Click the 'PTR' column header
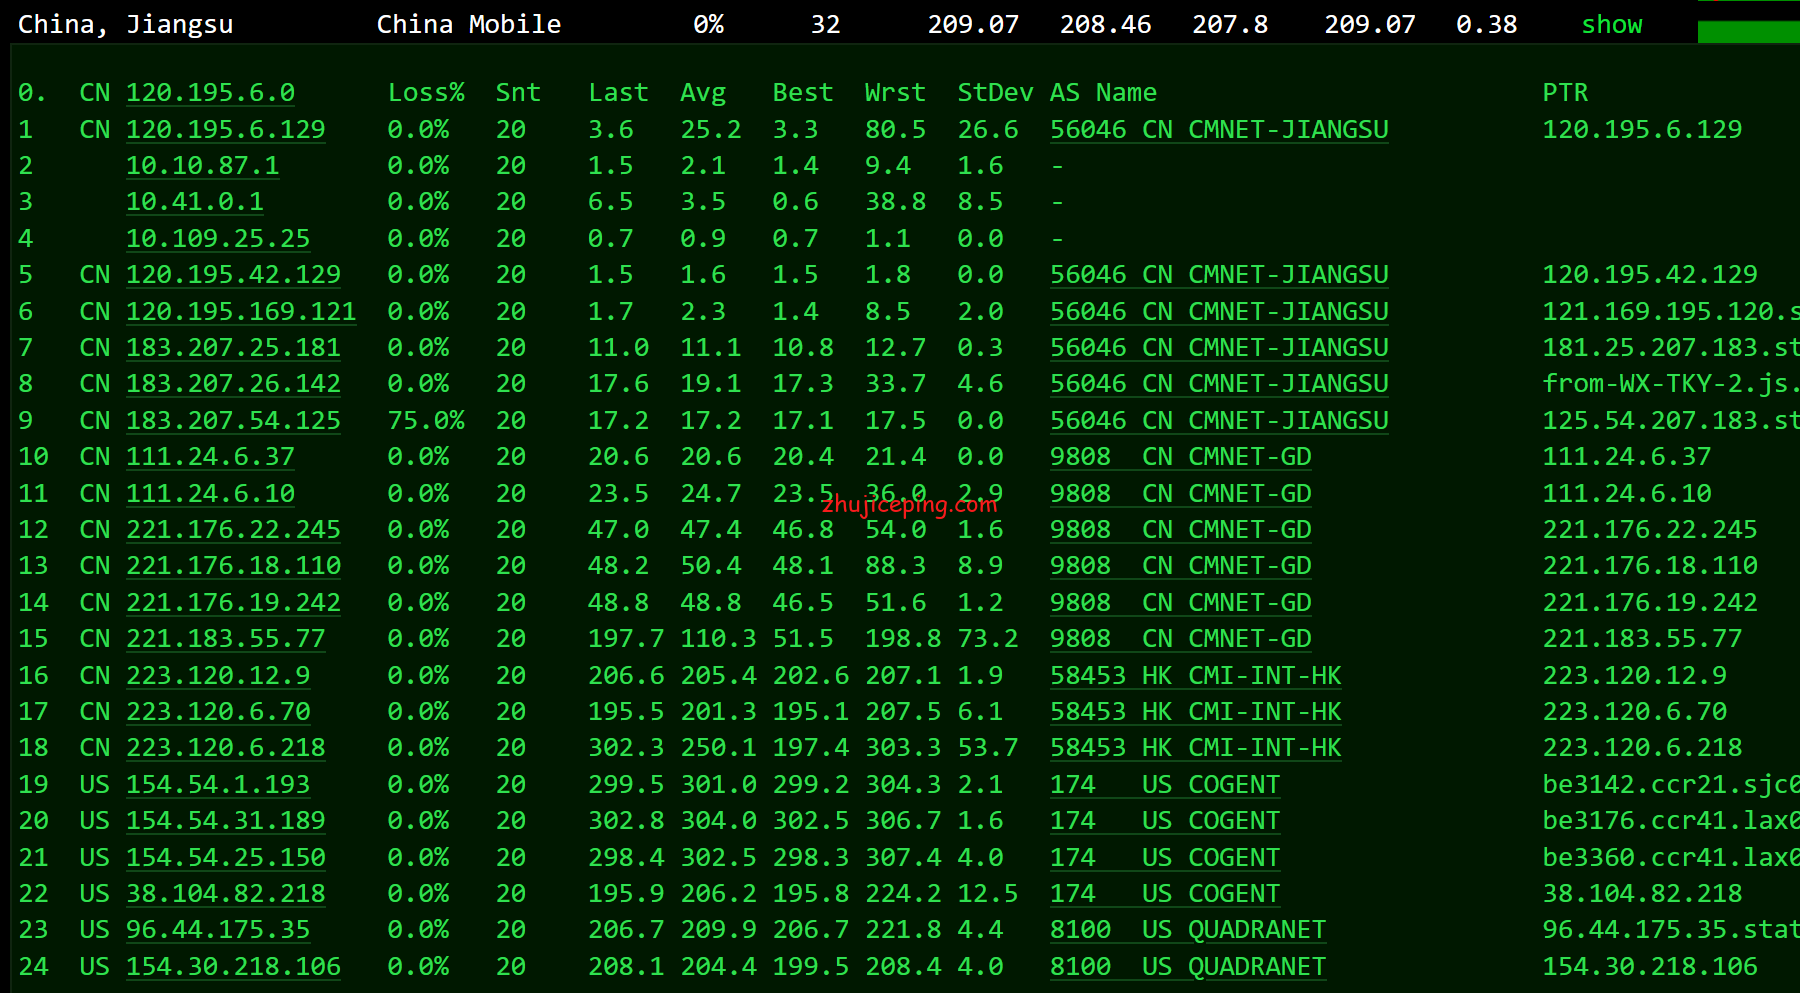Screen dimensions: 1800x993 pos(1565,93)
